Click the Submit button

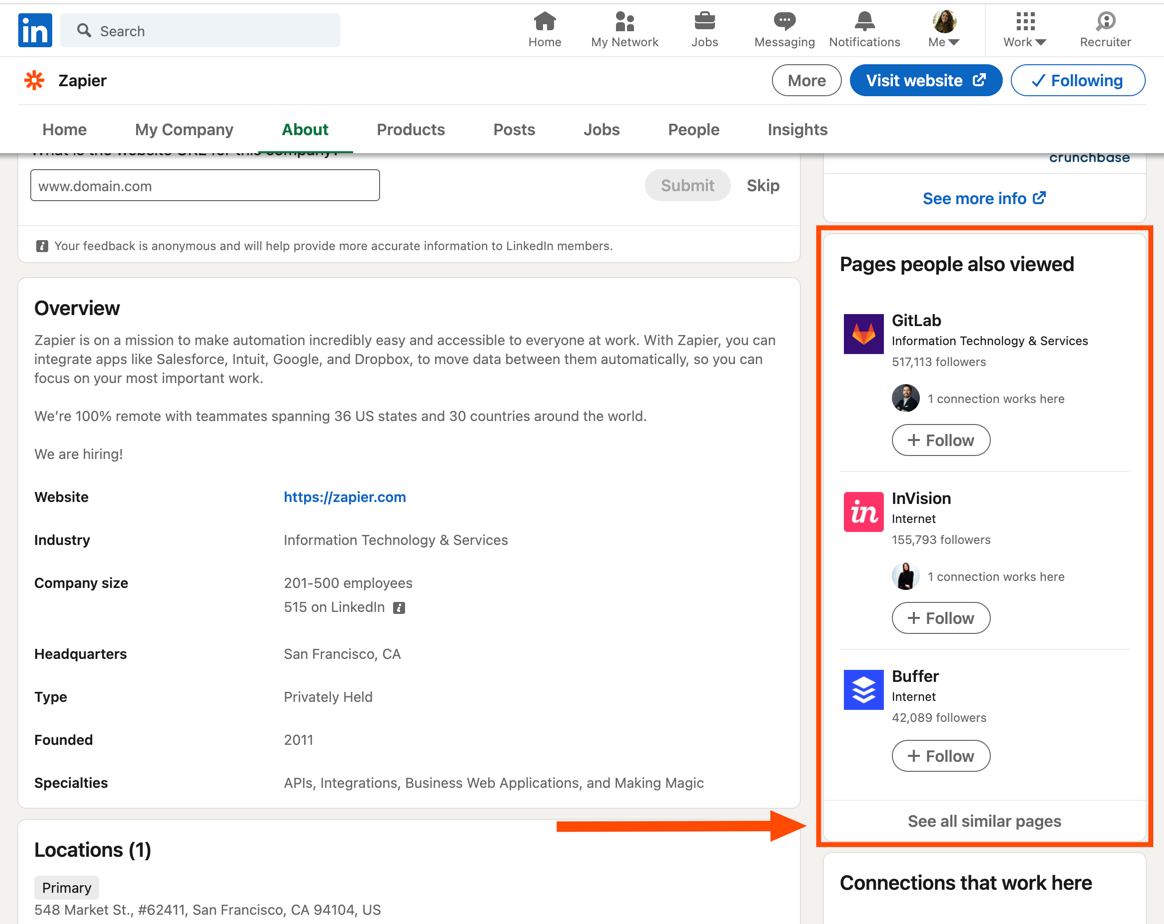[687, 186]
